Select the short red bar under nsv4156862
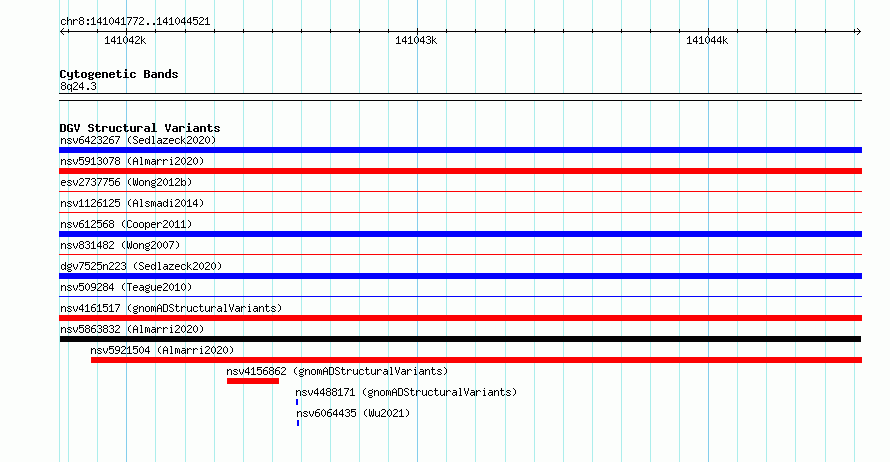890x462 pixels. tap(253, 381)
